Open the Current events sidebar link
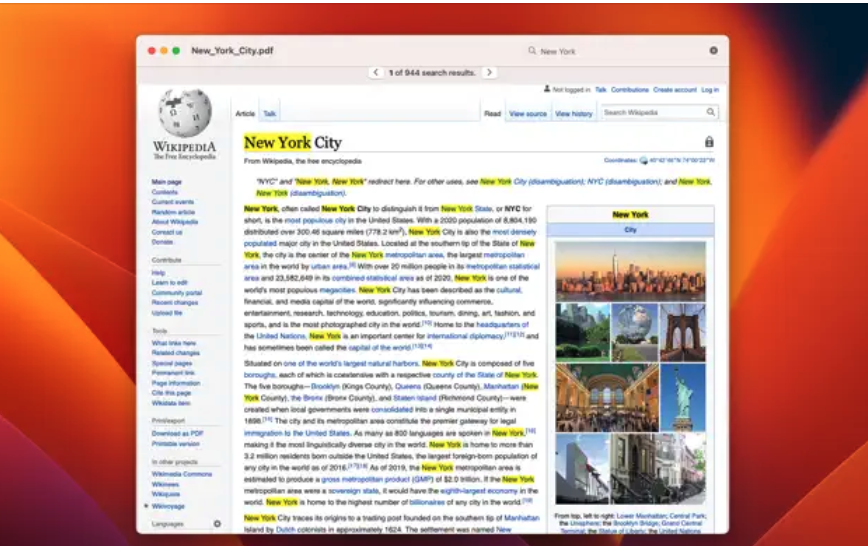Image resolution: width=868 pixels, height=546 pixels. click(173, 202)
